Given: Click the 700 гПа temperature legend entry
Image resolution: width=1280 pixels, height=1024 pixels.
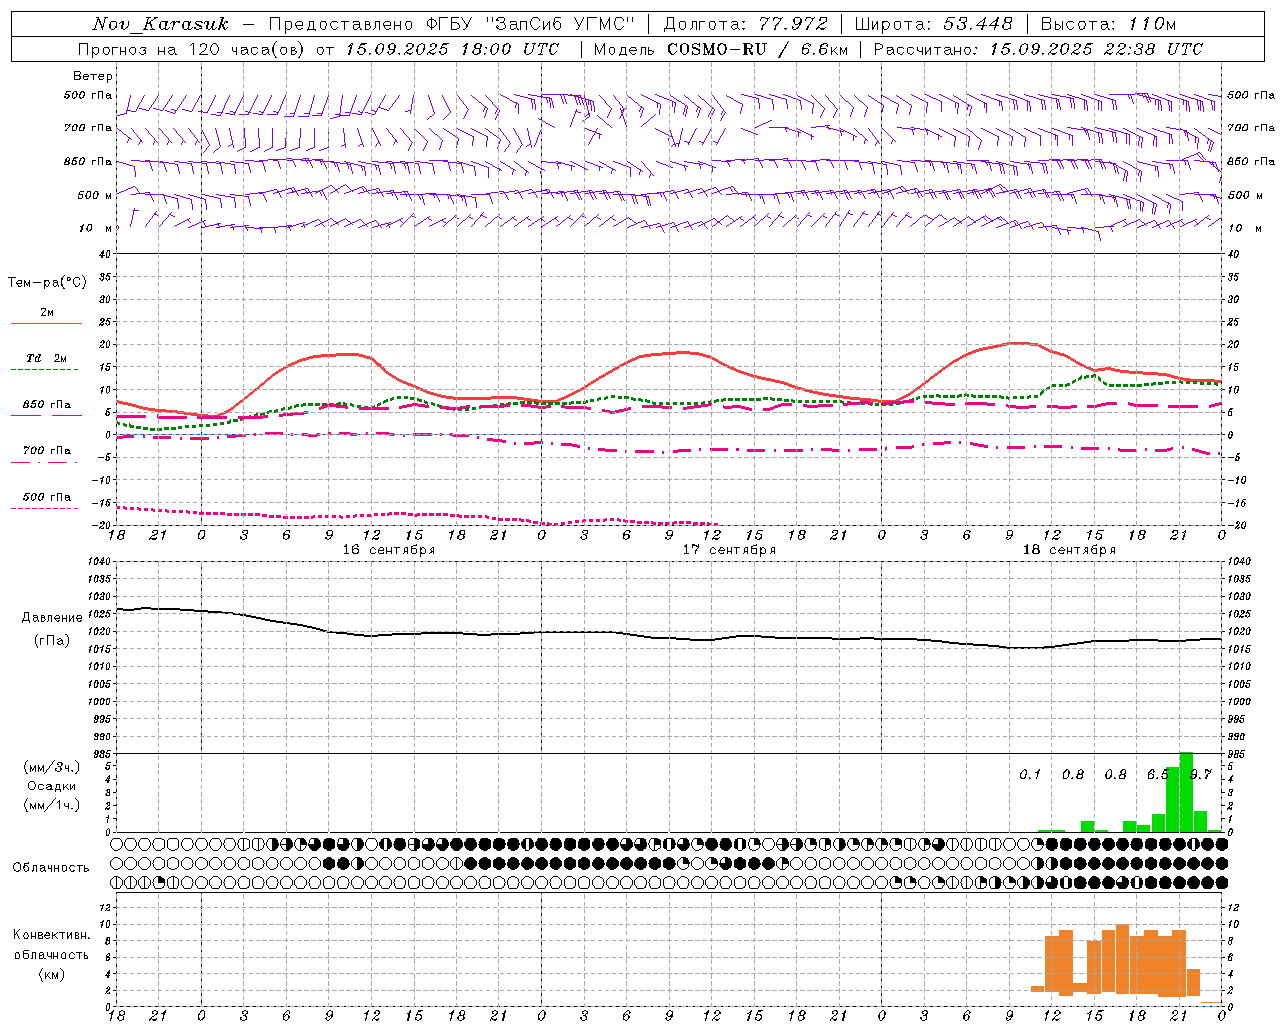Looking at the screenshot, I should coord(47,451).
